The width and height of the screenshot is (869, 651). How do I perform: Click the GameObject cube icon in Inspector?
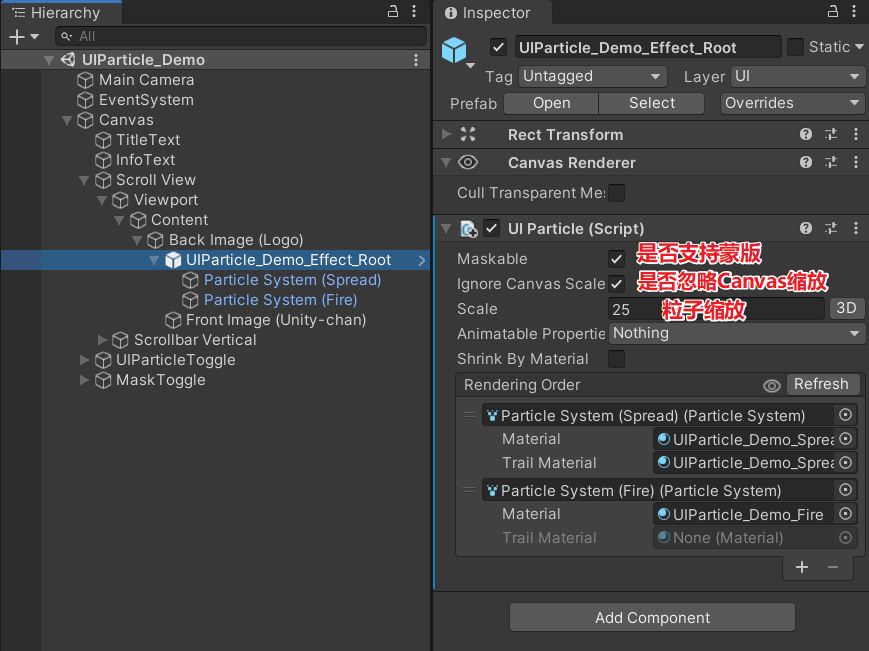tap(454, 50)
